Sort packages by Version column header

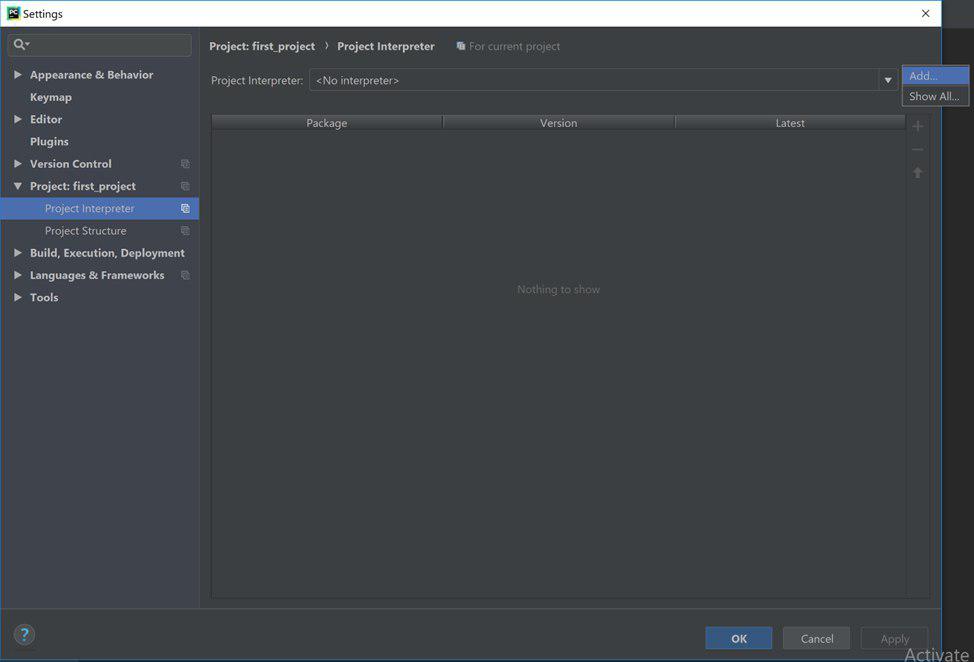point(558,123)
